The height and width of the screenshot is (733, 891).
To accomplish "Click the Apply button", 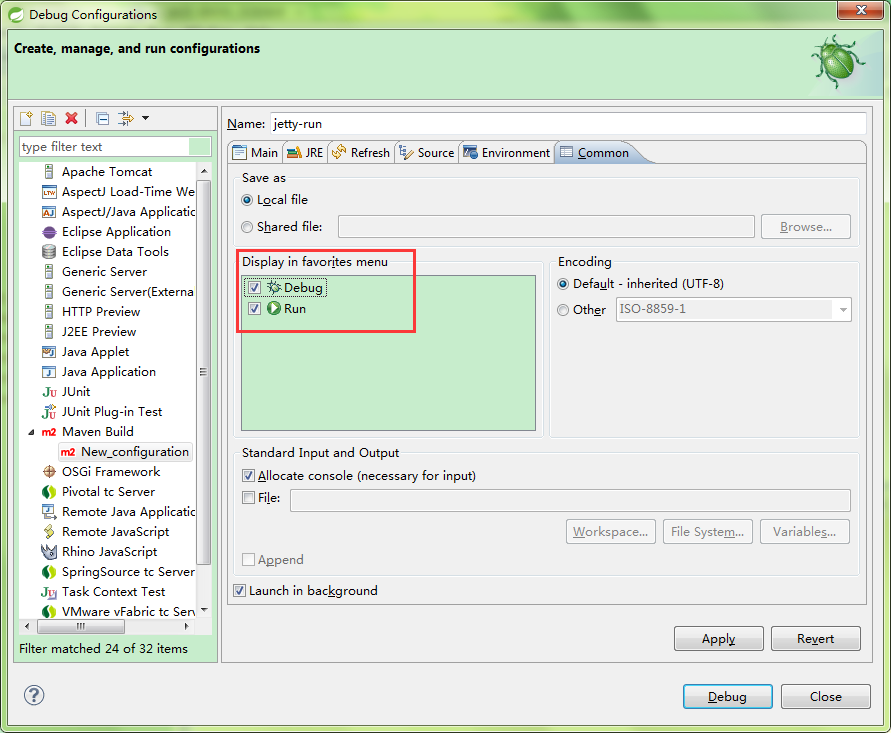I will point(719,639).
